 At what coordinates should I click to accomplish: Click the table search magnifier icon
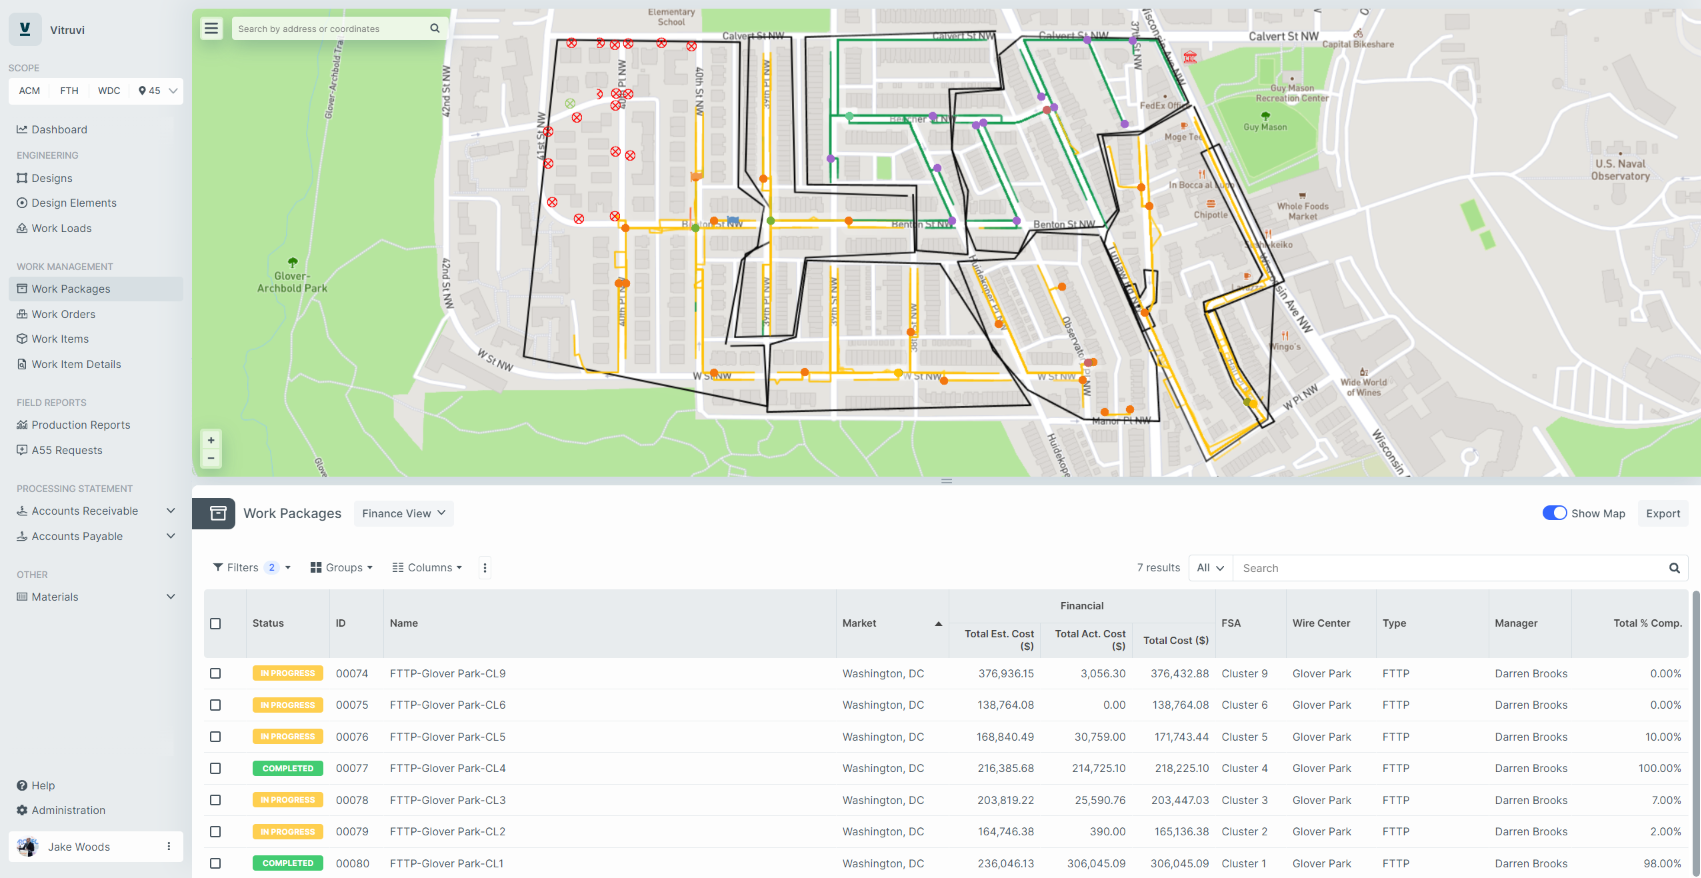coord(1674,568)
